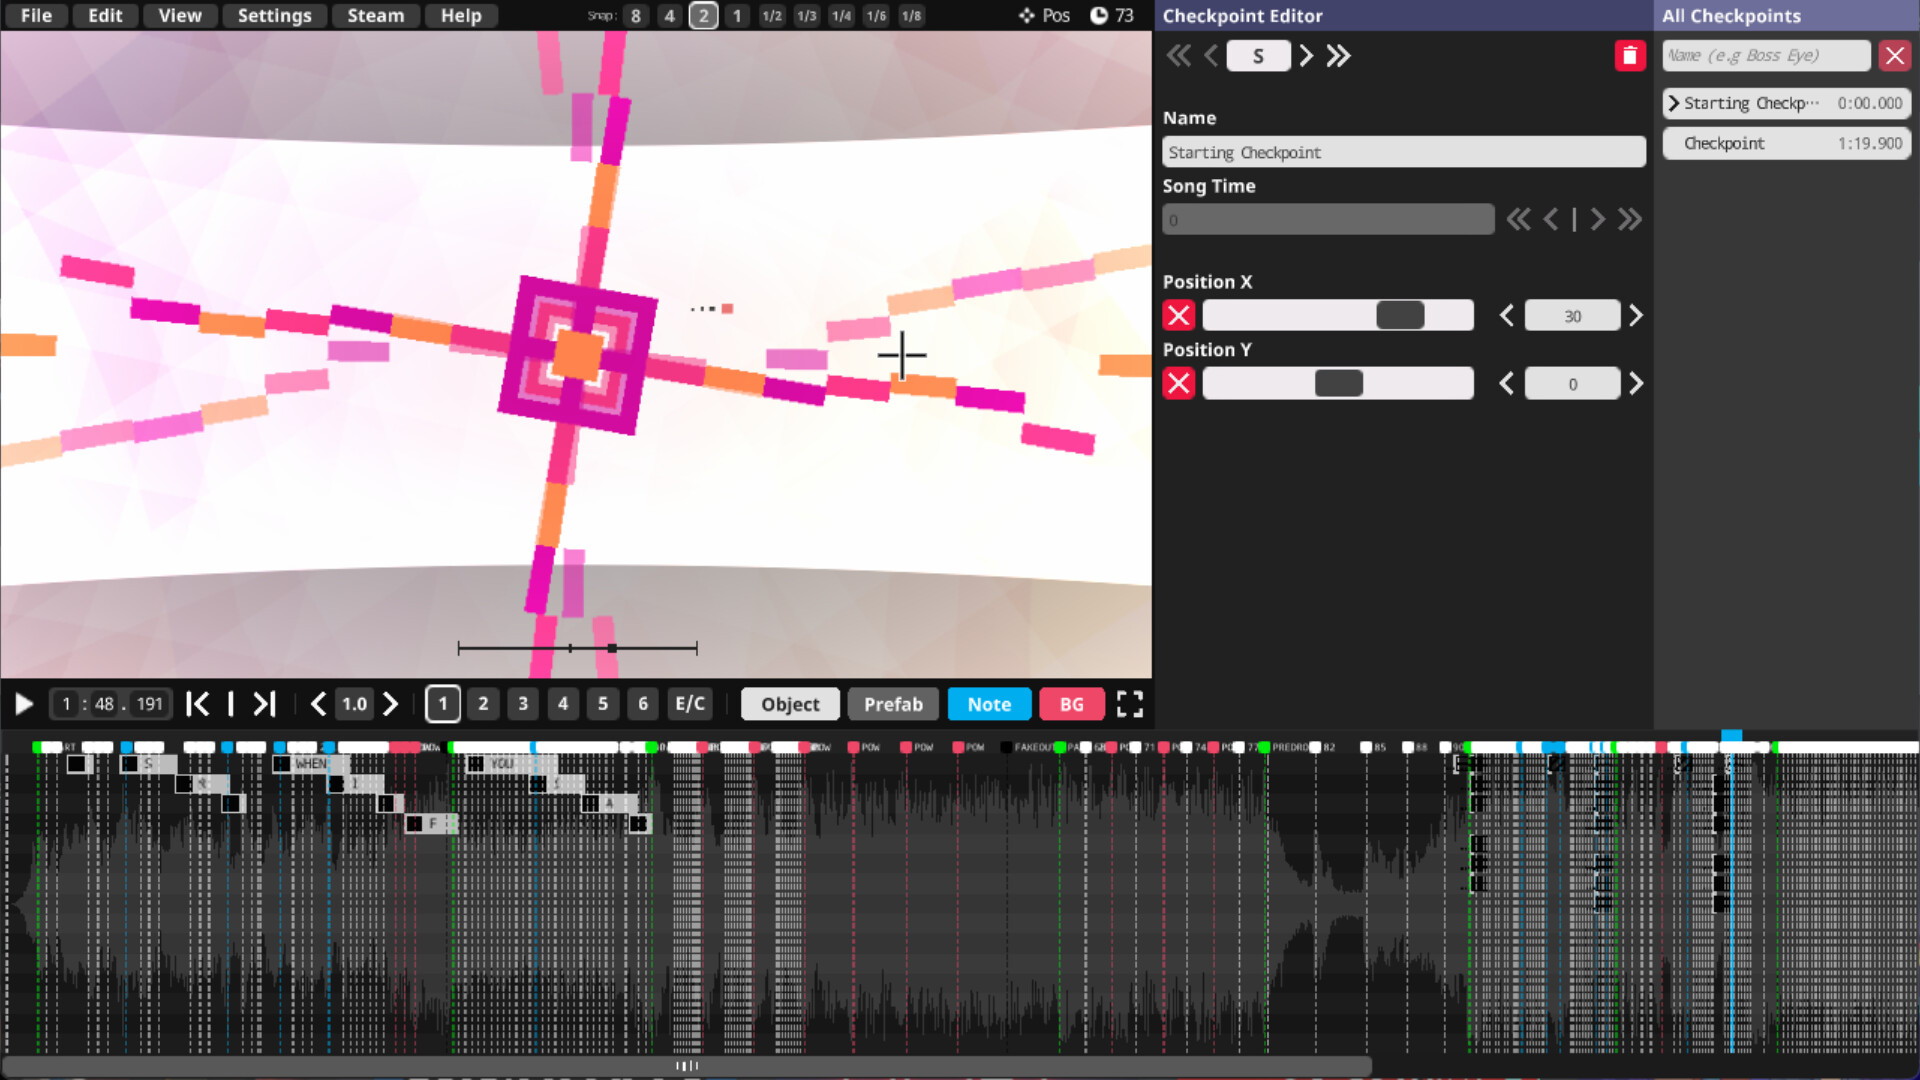Switch to timeline layer 4

563,705
